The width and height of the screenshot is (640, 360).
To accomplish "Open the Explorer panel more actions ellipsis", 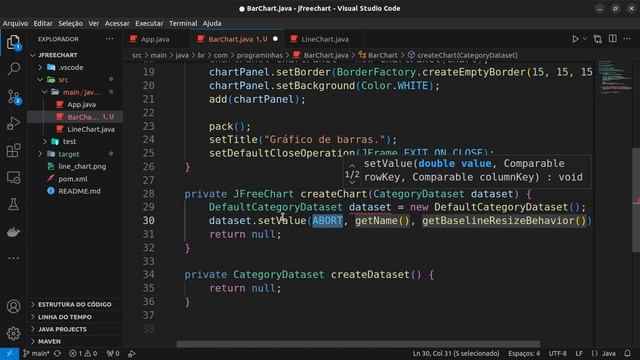I will point(110,39).
